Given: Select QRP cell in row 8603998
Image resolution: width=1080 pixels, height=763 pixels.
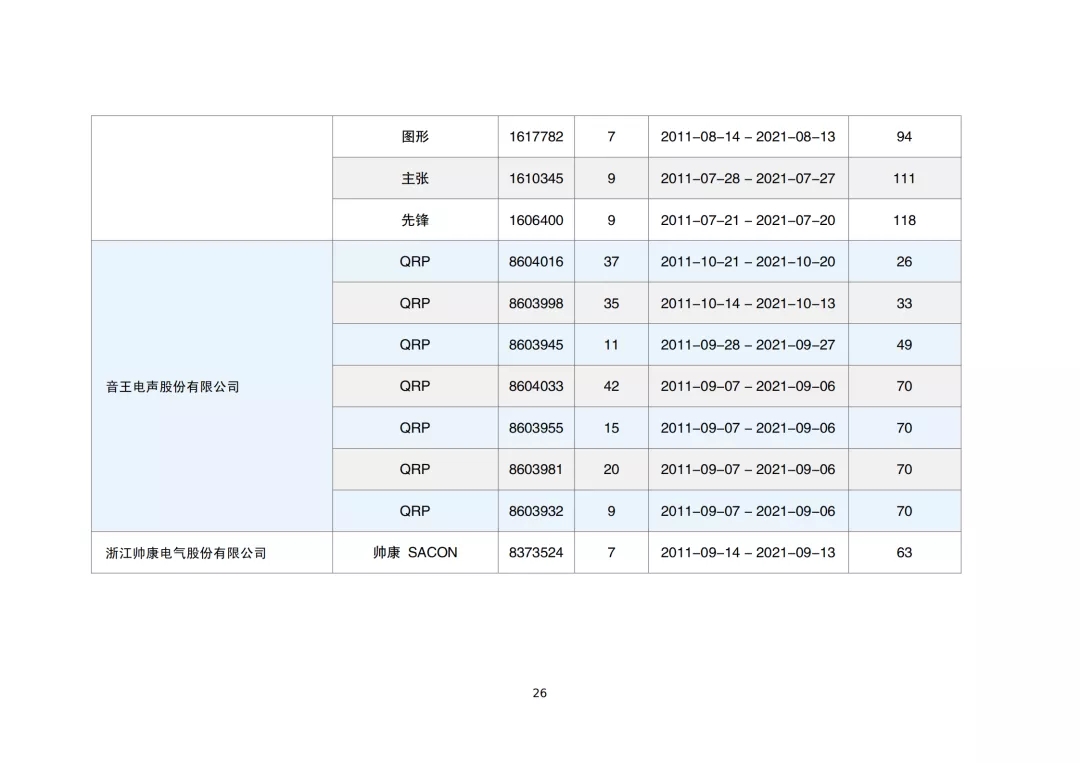Looking at the screenshot, I should point(415,303).
